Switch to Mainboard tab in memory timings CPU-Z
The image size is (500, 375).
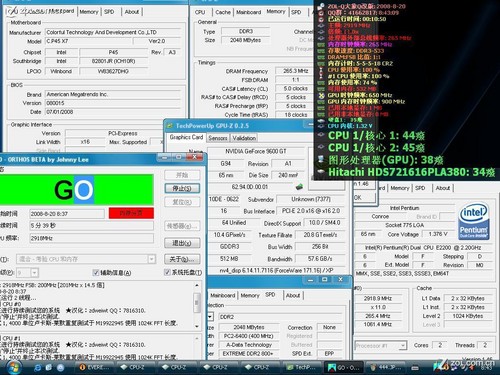pos(249,12)
